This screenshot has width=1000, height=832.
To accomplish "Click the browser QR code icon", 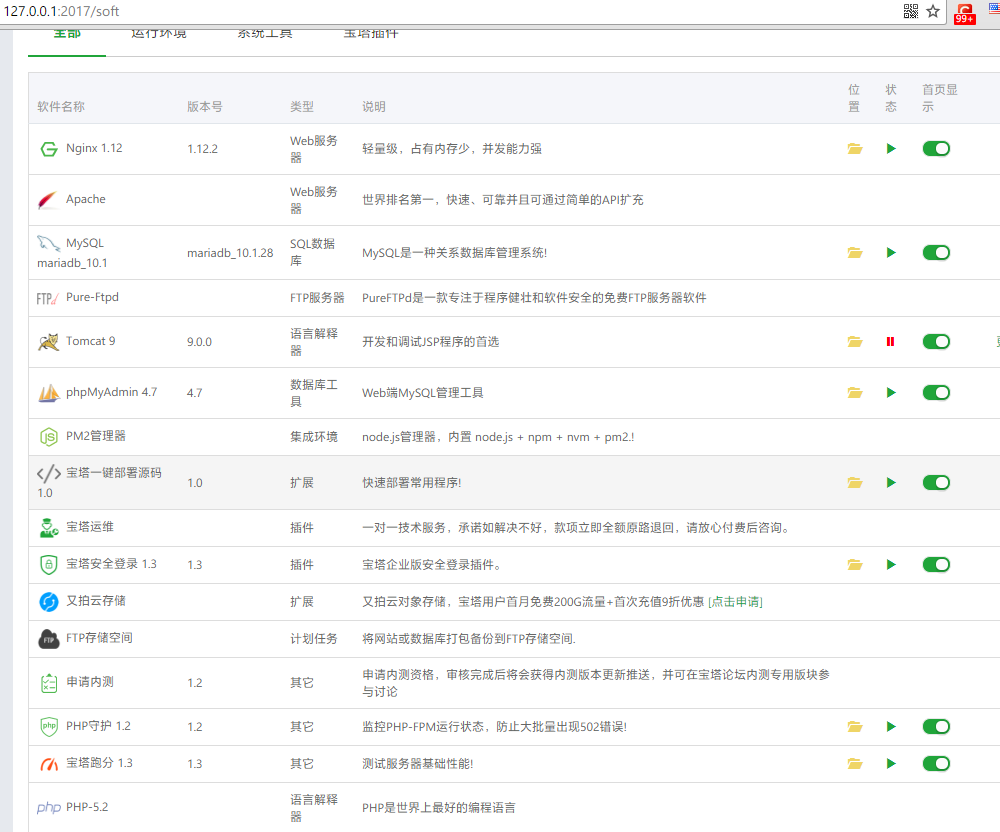I will [x=910, y=11].
